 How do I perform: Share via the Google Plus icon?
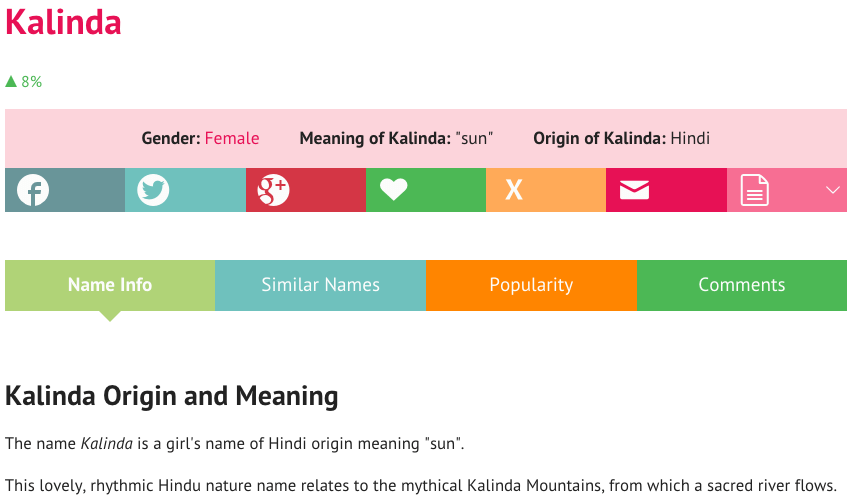pos(306,190)
